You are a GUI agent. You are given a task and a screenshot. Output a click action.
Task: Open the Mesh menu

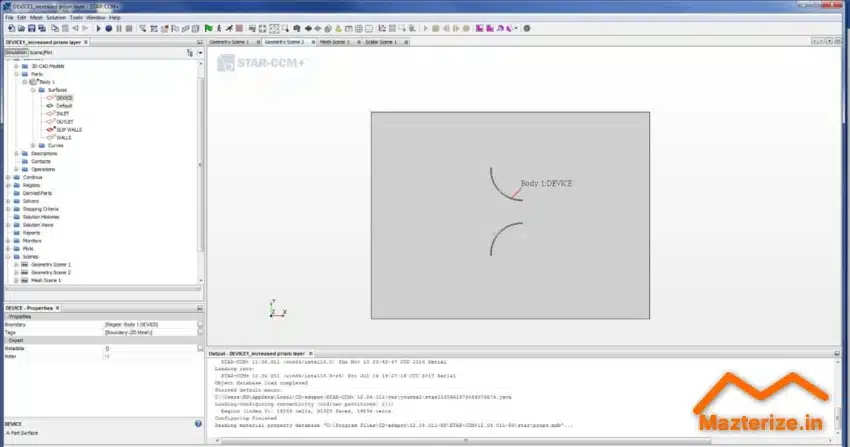click(x=36, y=17)
